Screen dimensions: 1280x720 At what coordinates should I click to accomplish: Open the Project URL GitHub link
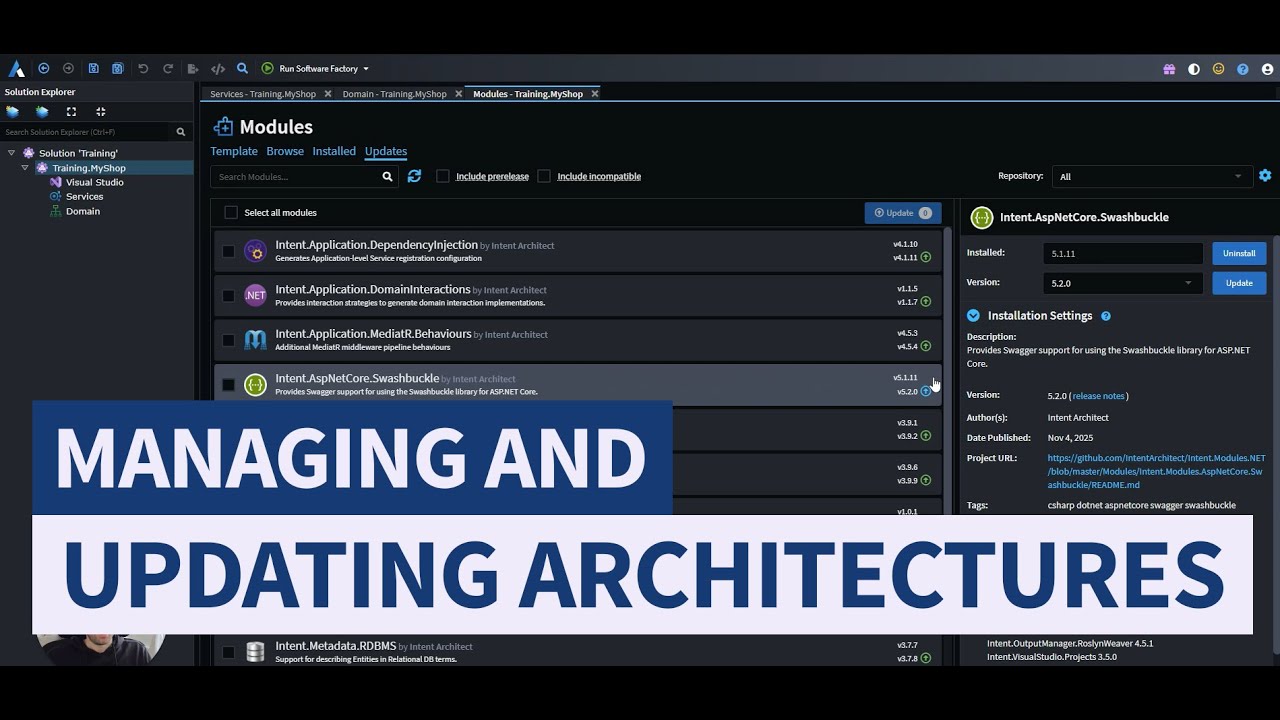point(1156,471)
